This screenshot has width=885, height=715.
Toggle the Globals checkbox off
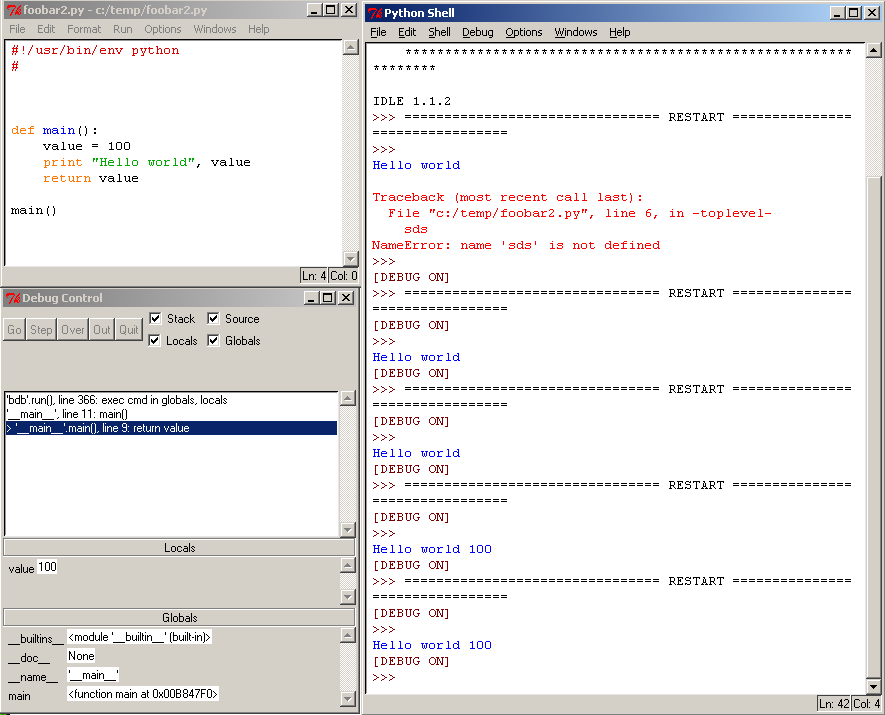213,340
